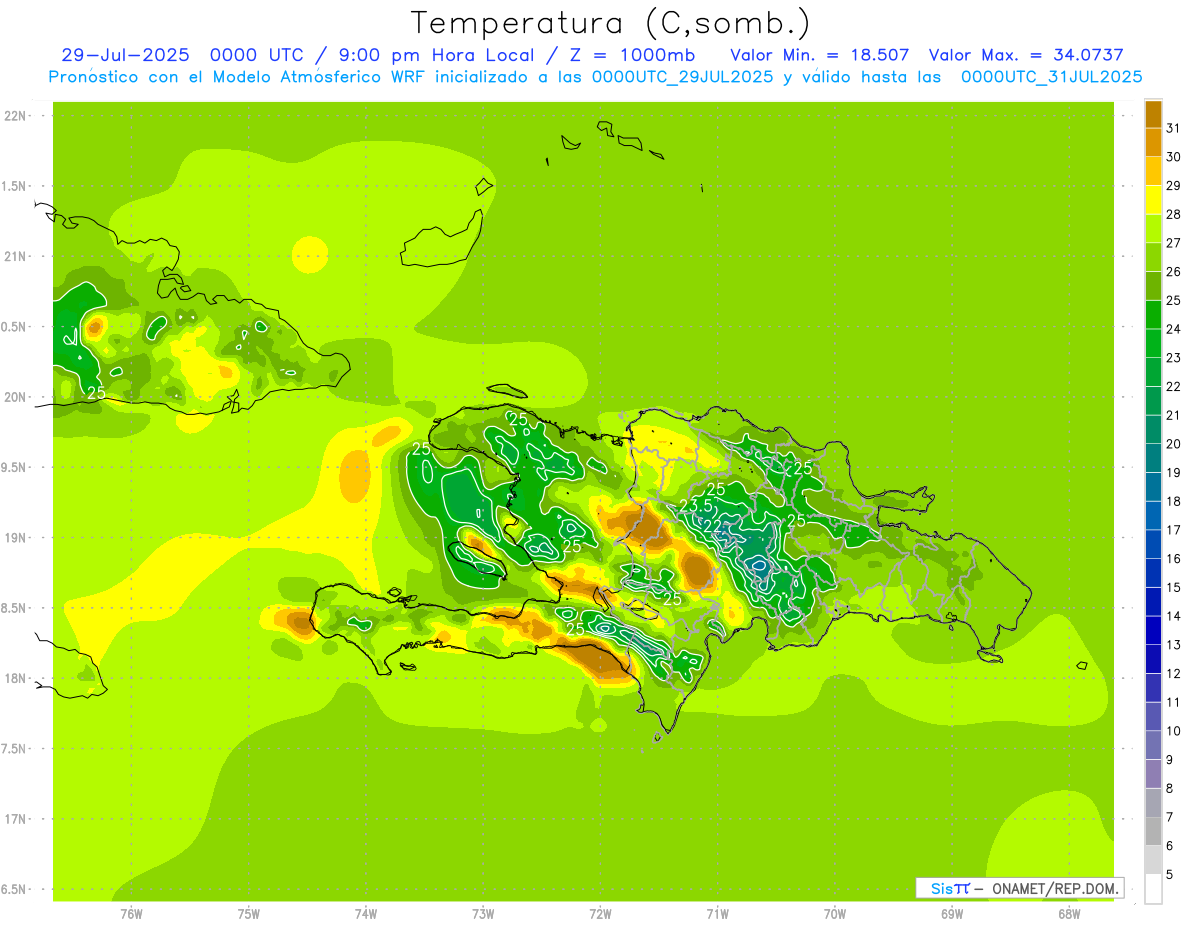Click the colorbar label "28"

(1173, 214)
